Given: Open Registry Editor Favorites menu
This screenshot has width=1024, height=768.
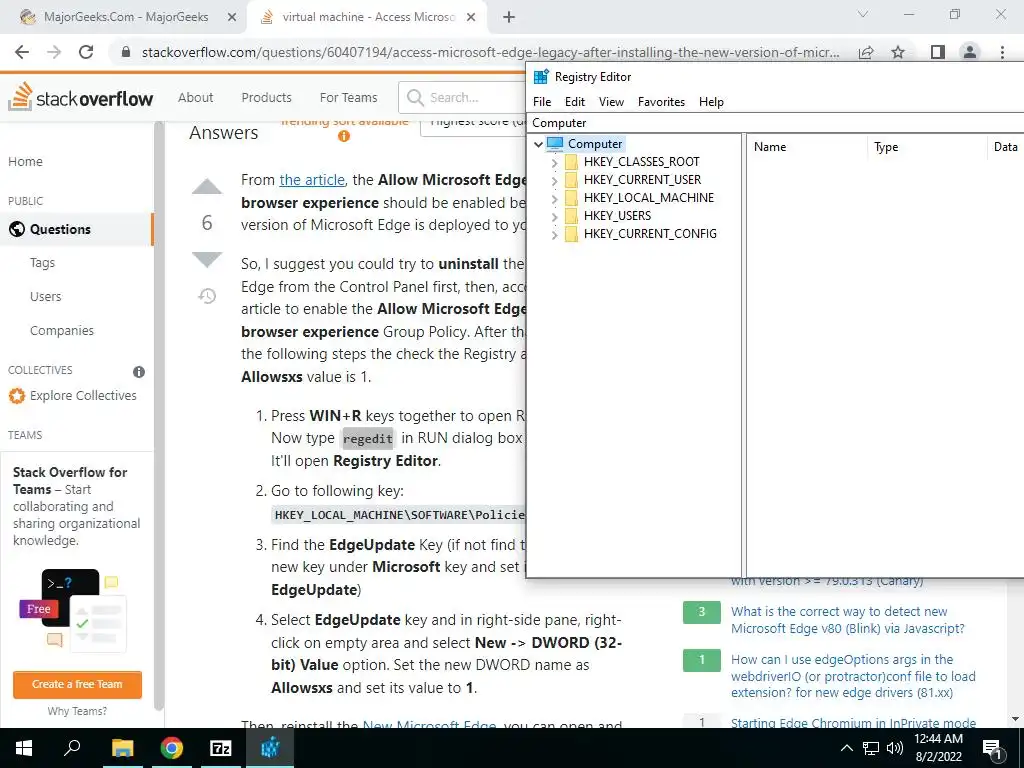Looking at the screenshot, I should click(x=661, y=102).
